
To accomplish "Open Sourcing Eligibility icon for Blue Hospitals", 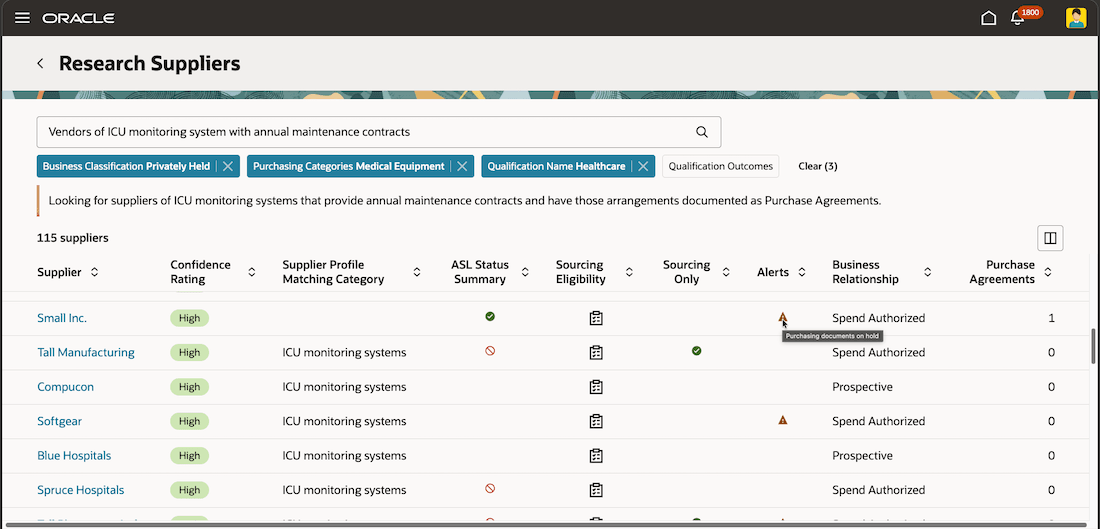I will click(x=596, y=455).
